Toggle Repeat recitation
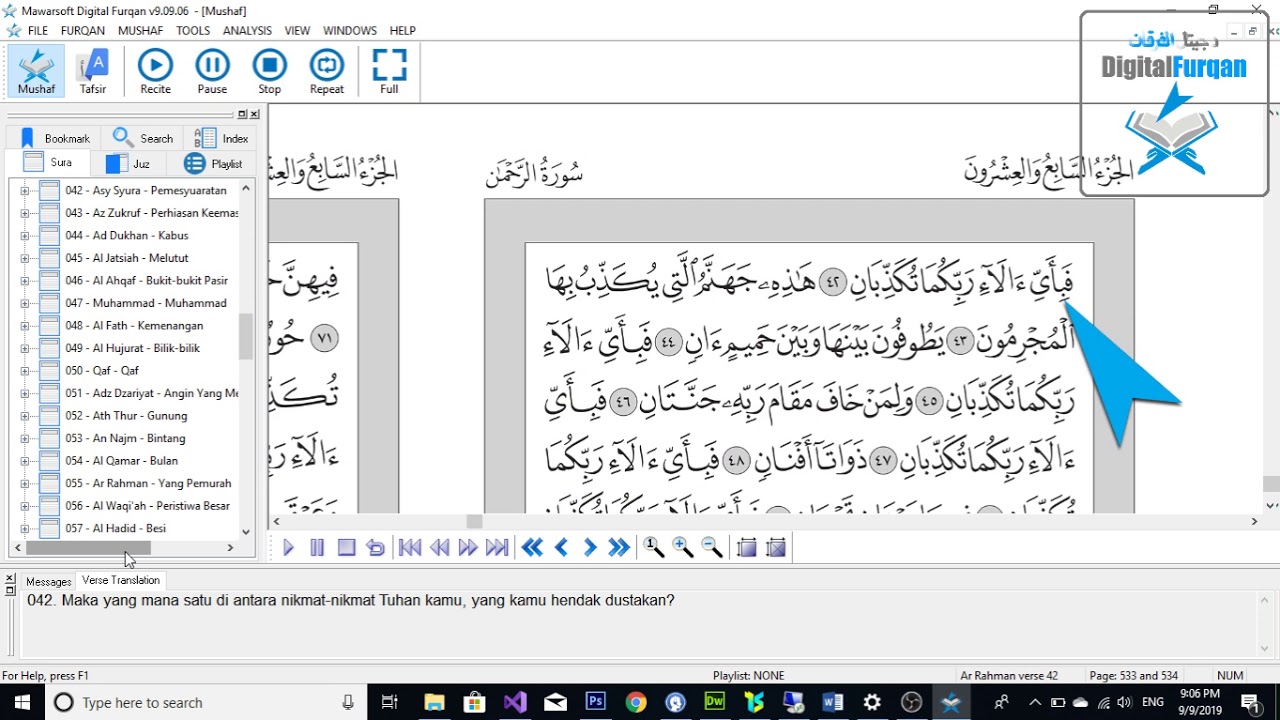This screenshot has height=720, width=1280. click(x=327, y=71)
